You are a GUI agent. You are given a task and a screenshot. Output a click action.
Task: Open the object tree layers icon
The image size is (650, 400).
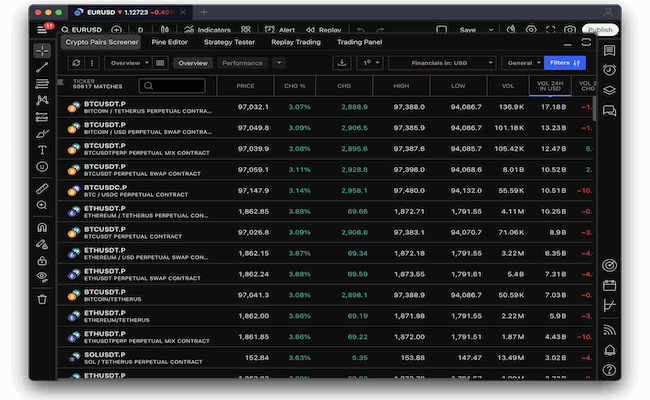pos(609,90)
